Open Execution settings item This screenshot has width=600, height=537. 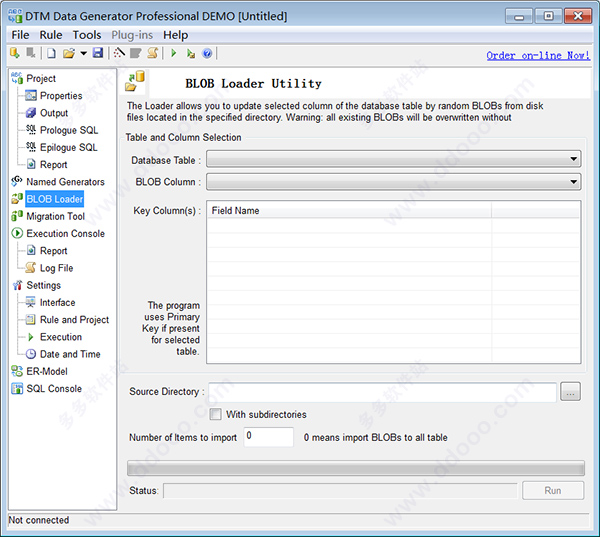coord(61,337)
